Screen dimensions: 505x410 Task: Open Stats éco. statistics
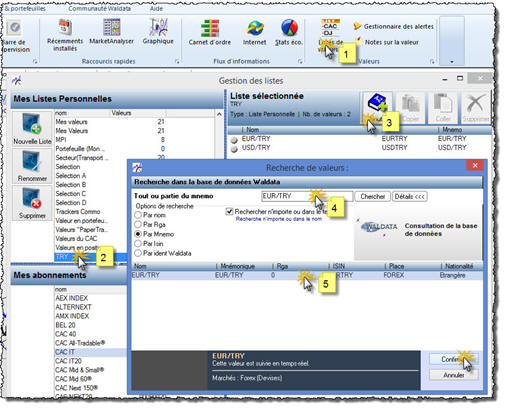click(289, 32)
